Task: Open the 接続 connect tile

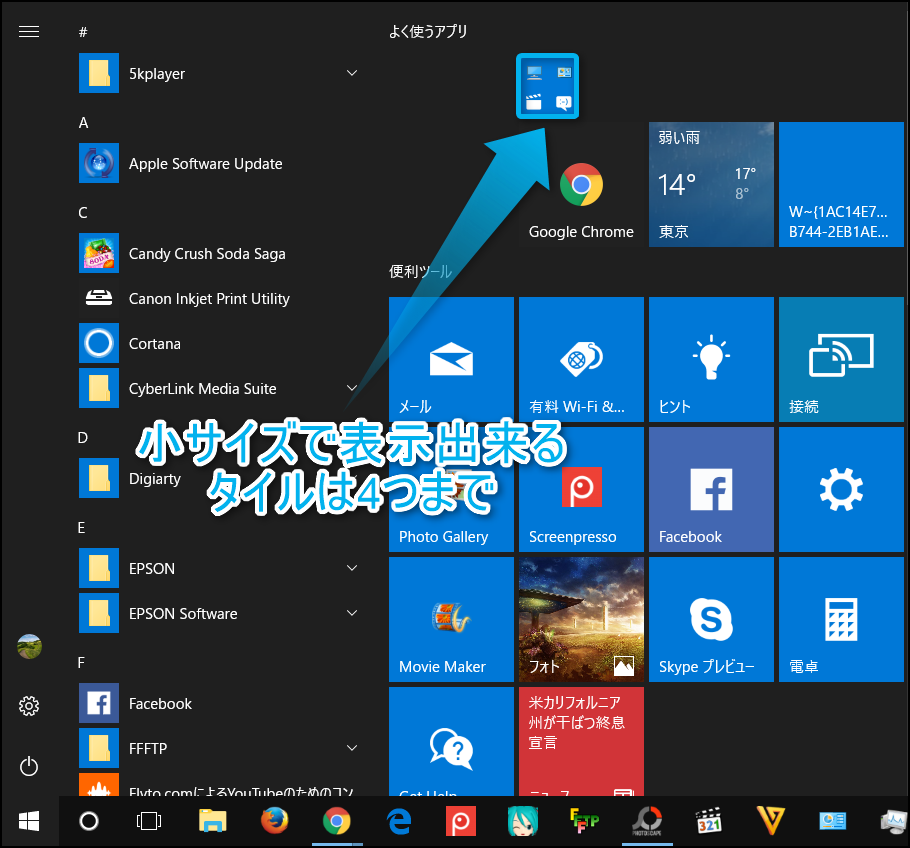Action: [840, 360]
